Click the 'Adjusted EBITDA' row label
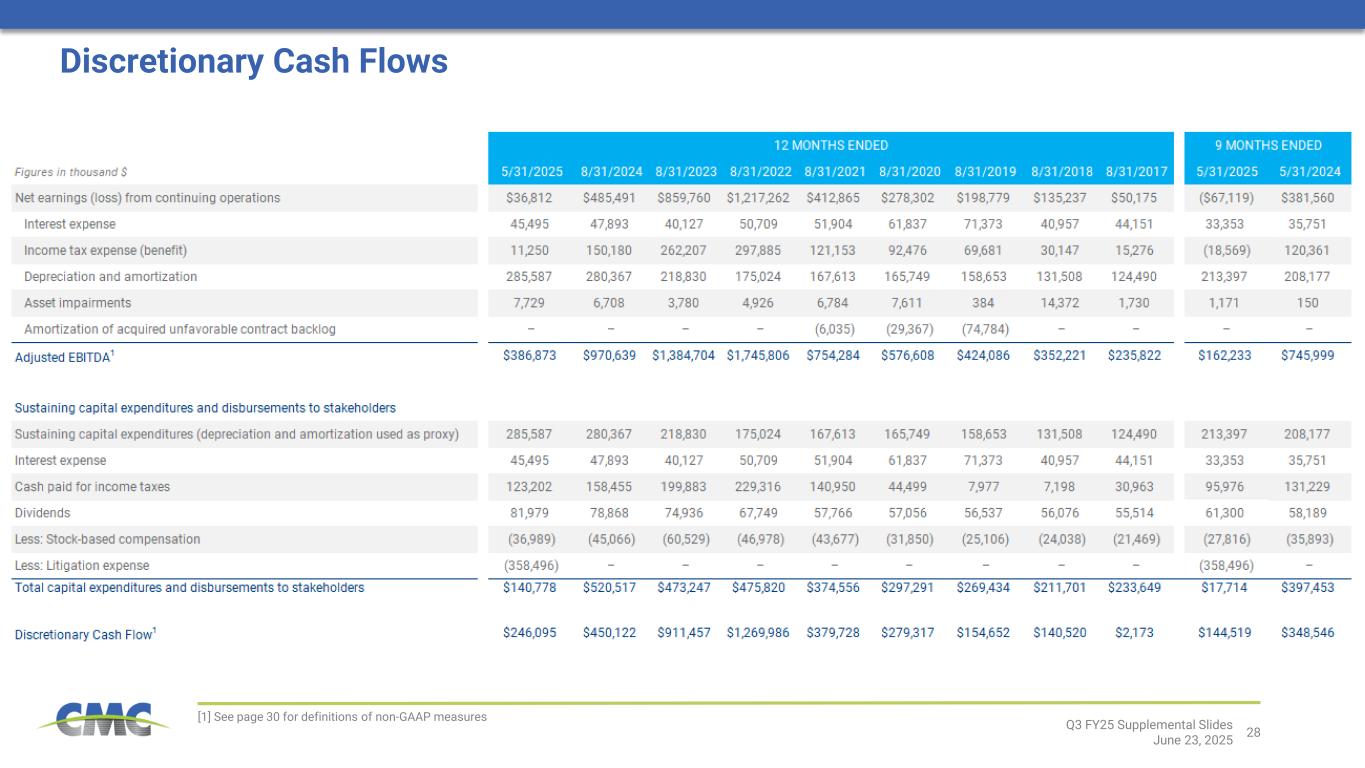Screen dimensions: 1365x768 tap(64, 355)
